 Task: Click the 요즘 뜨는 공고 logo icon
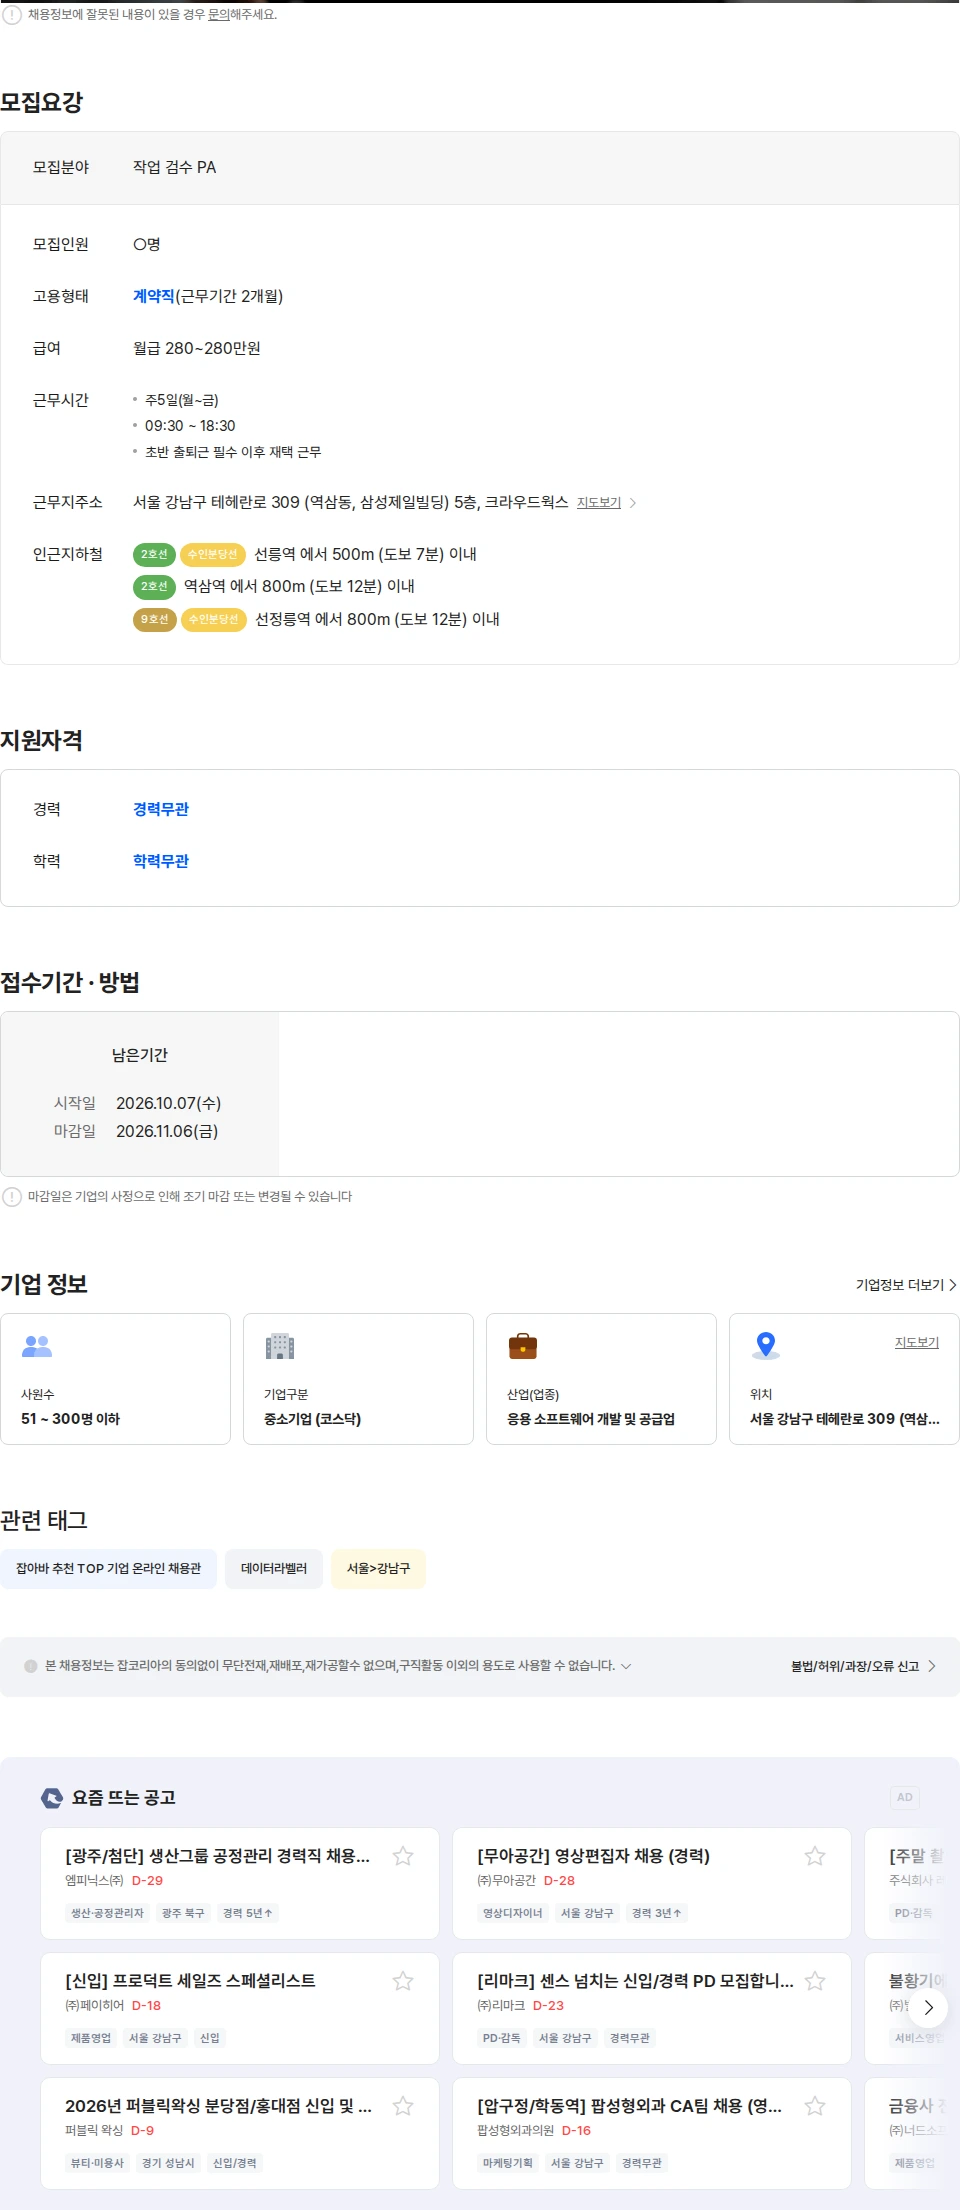pyautogui.click(x=52, y=1798)
